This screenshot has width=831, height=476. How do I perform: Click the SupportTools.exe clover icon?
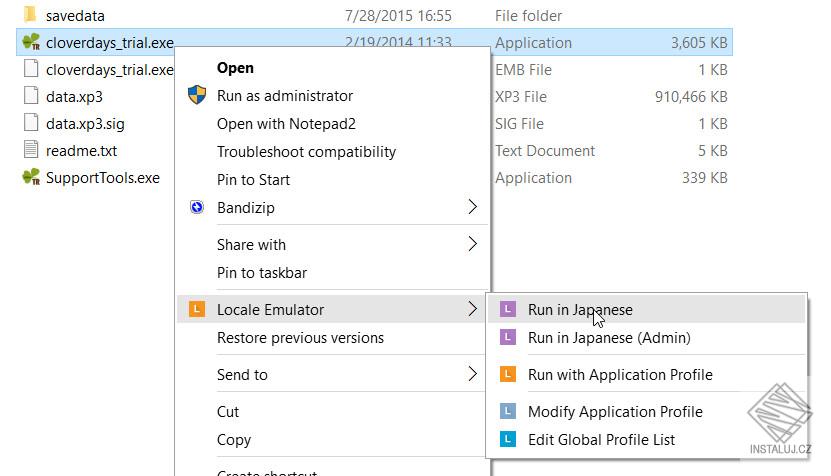coord(30,178)
